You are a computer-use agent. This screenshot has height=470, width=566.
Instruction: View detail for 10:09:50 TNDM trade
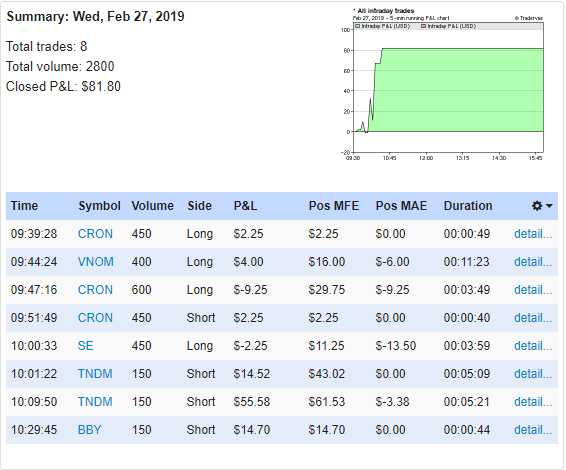(x=533, y=402)
